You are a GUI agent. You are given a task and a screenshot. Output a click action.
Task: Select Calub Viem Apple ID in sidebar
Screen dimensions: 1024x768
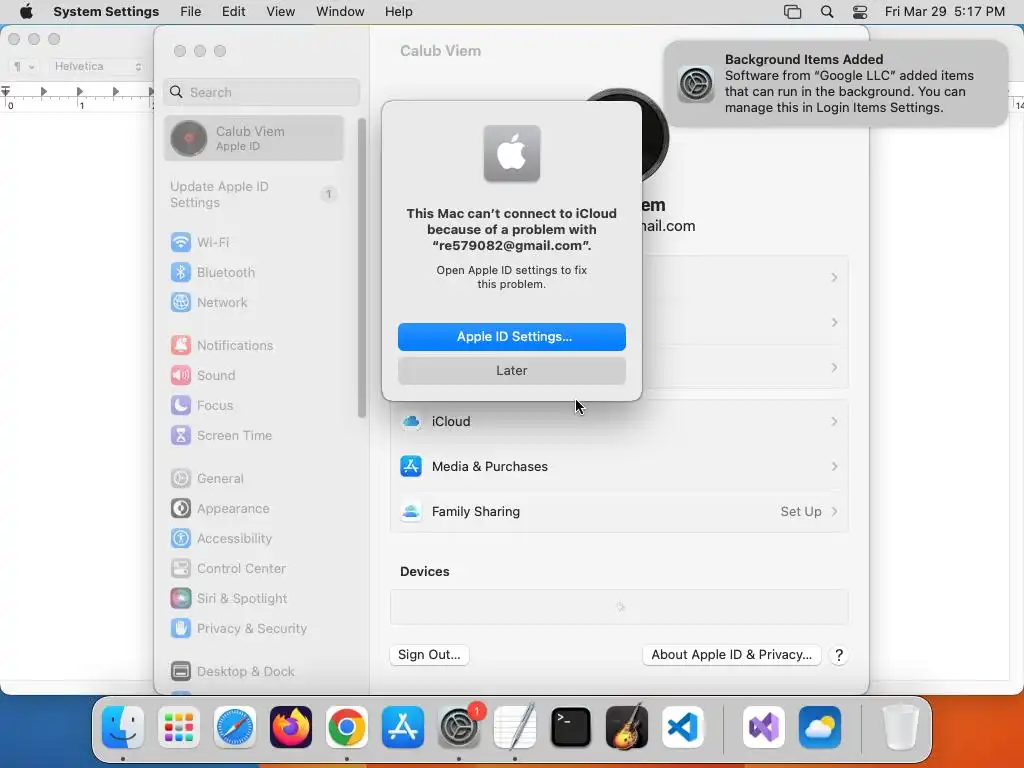click(x=254, y=138)
